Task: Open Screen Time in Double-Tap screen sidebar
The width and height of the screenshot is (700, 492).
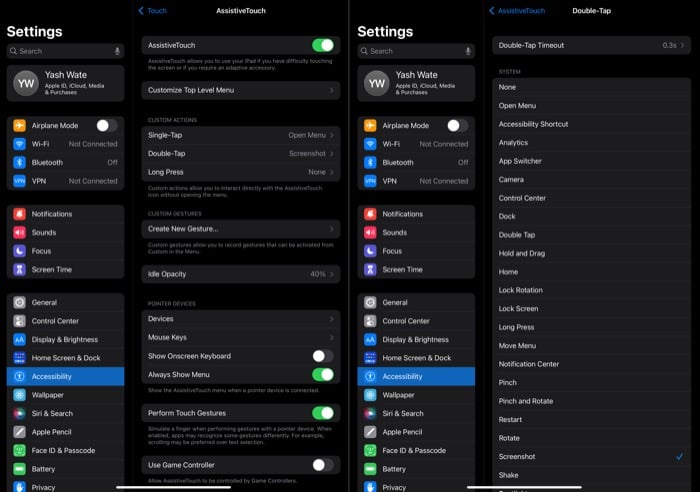Action: click(x=416, y=269)
